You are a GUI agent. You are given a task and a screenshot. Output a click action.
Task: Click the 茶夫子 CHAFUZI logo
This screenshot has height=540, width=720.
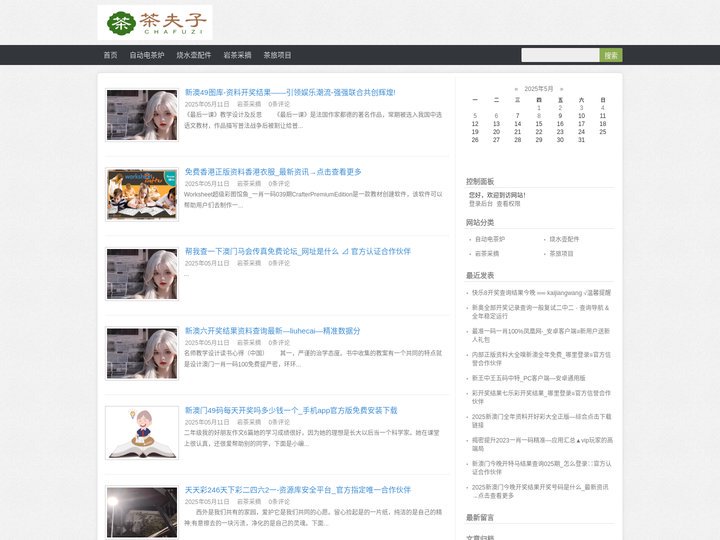point(155,22)
